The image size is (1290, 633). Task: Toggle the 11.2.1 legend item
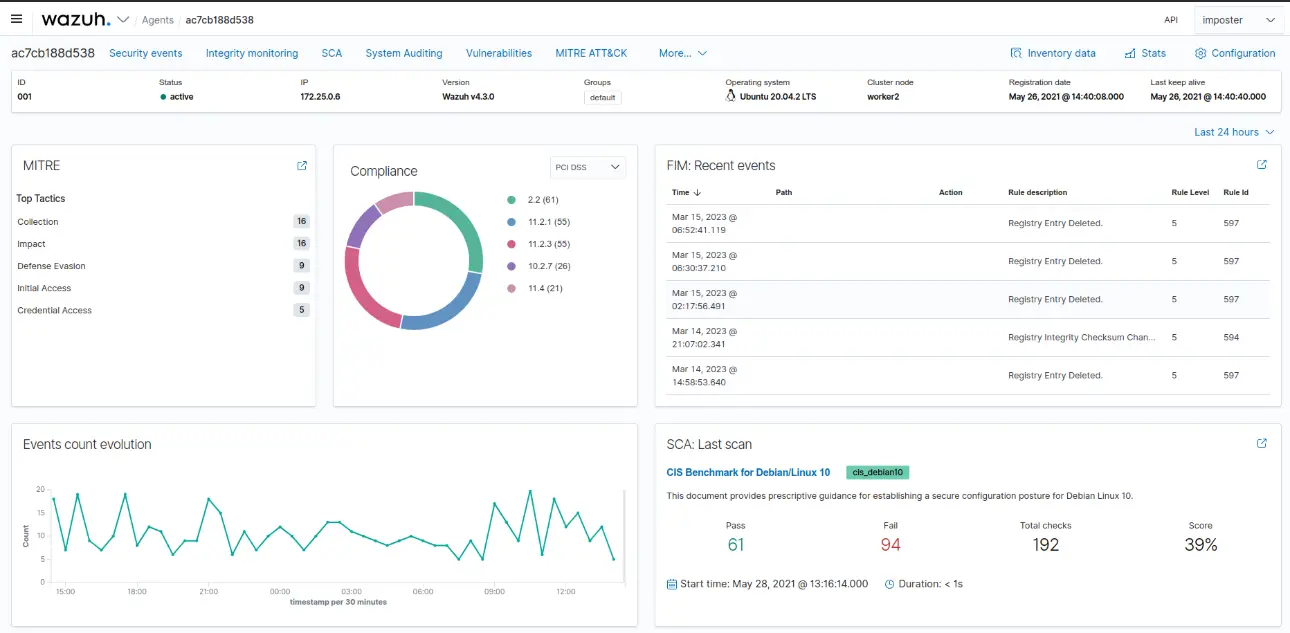tap(547, 222)
